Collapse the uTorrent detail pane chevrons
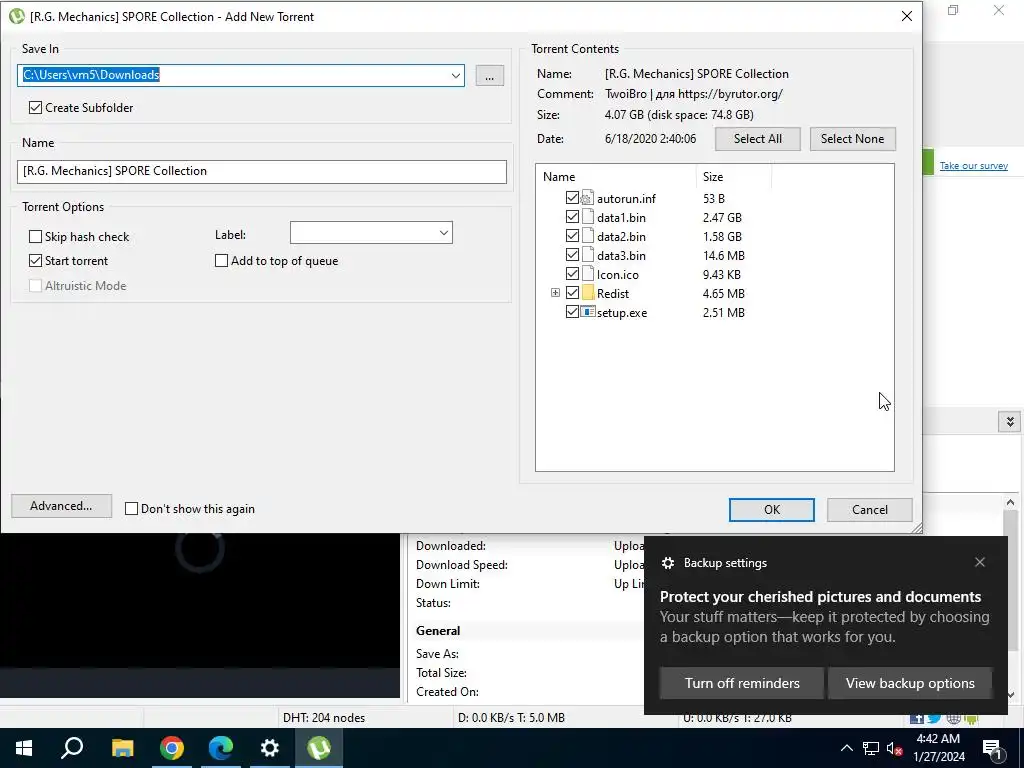1024x768 pixels. (x=1010, y=422)
